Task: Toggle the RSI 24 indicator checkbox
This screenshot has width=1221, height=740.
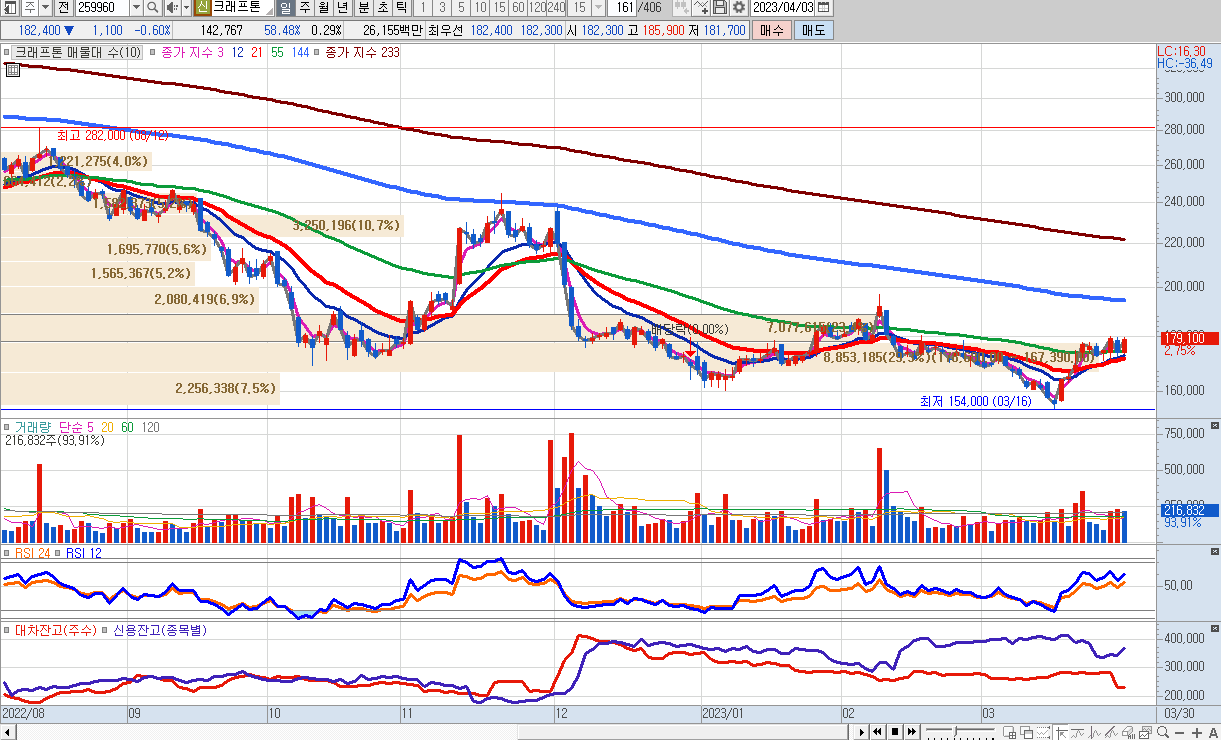Action: 7,553
